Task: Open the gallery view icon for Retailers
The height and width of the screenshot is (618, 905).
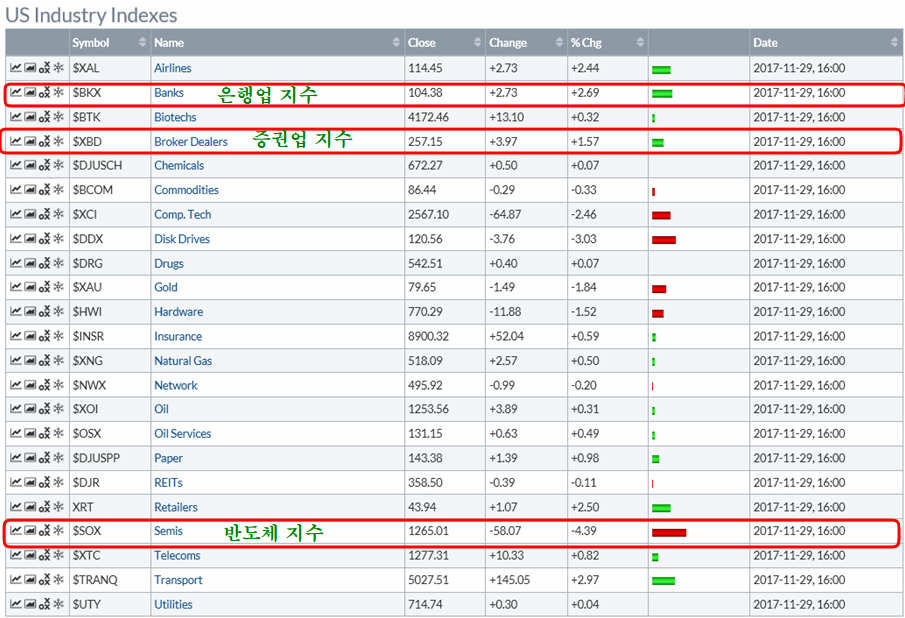Action: click(x=30, y=507)
